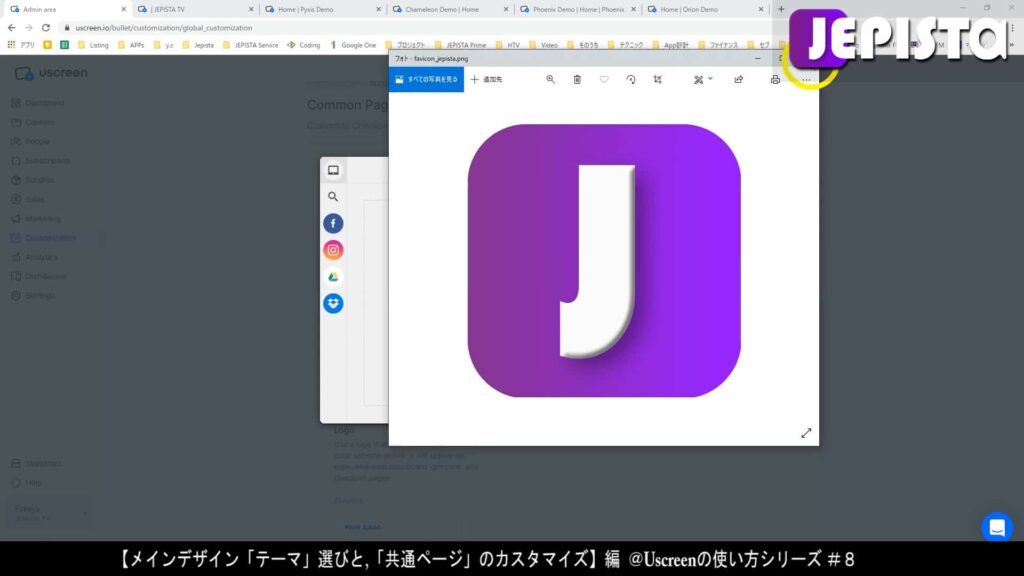
Task: Switch to the Chameleon Demo | Home tab
Action: pos(450,9)
